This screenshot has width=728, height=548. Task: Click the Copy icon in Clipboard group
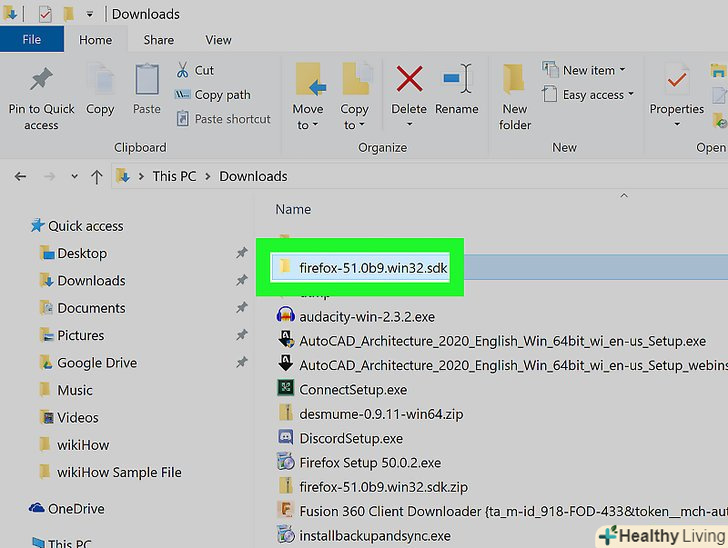(100, 79)
